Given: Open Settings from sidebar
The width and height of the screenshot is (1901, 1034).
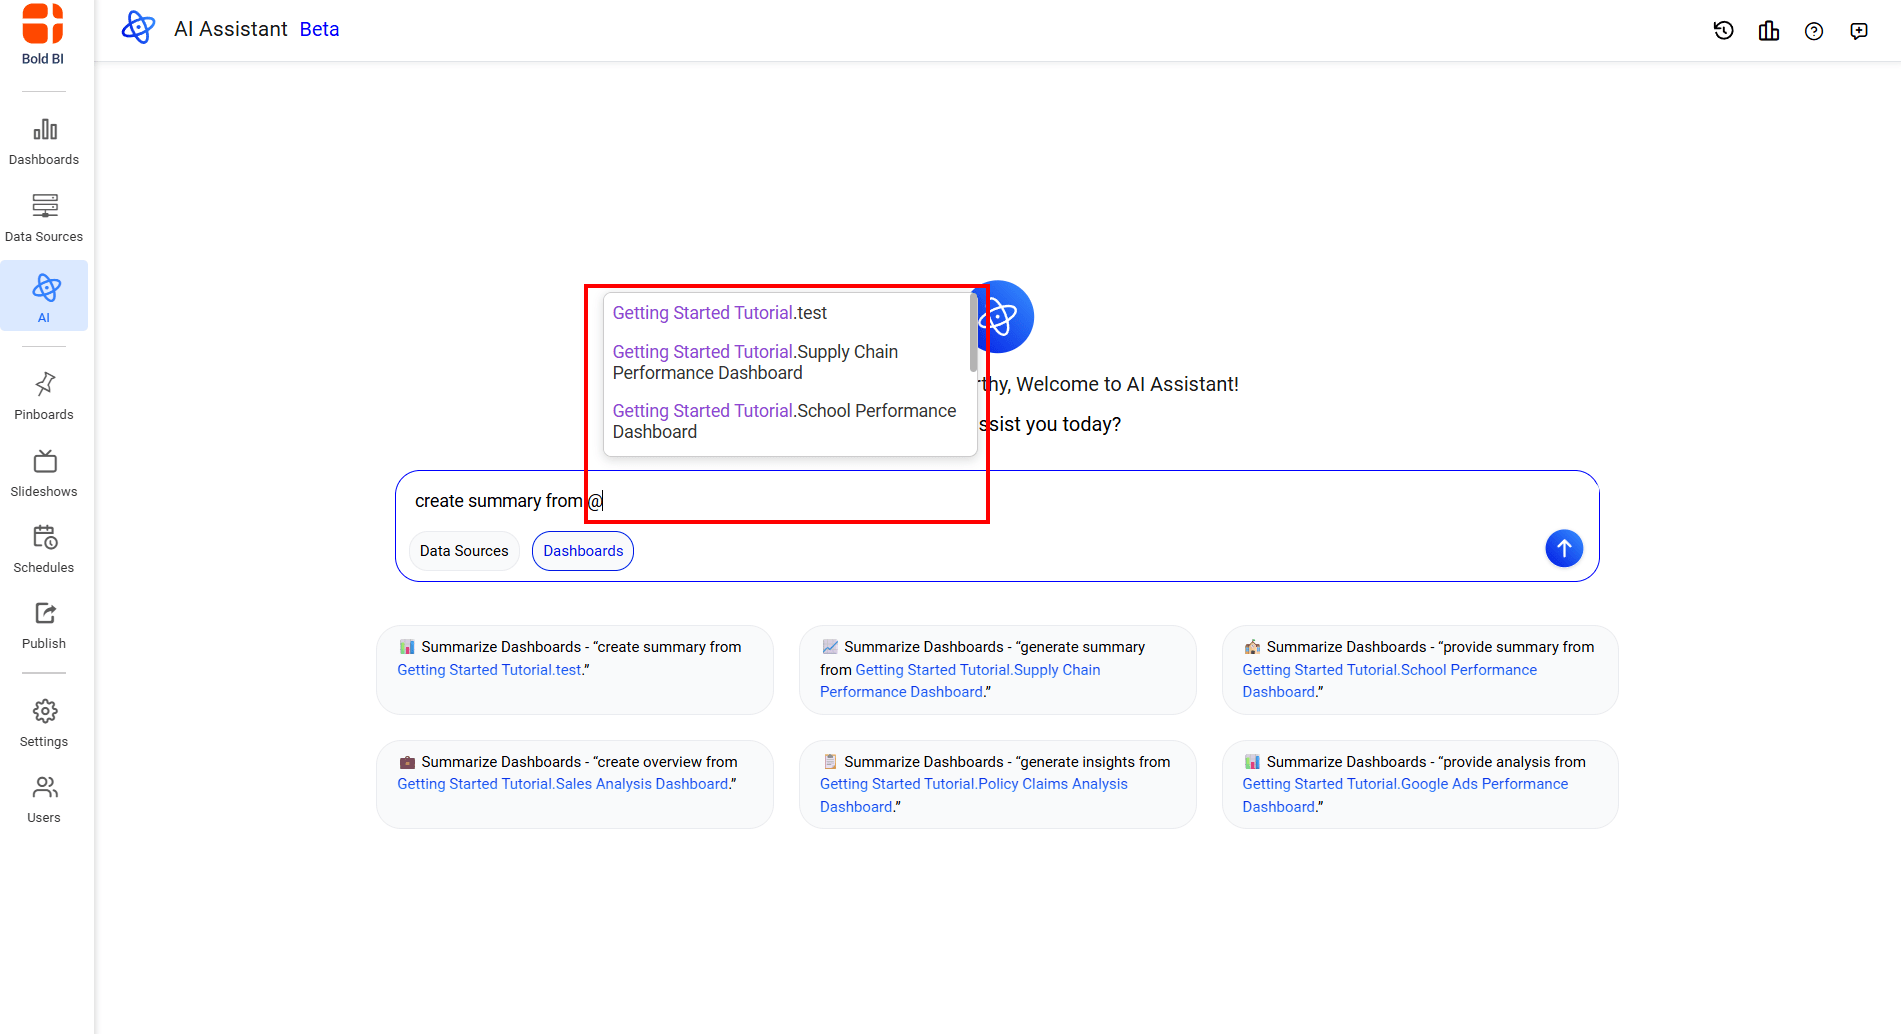Looking at the screenshot, I should tap(44, 723).
